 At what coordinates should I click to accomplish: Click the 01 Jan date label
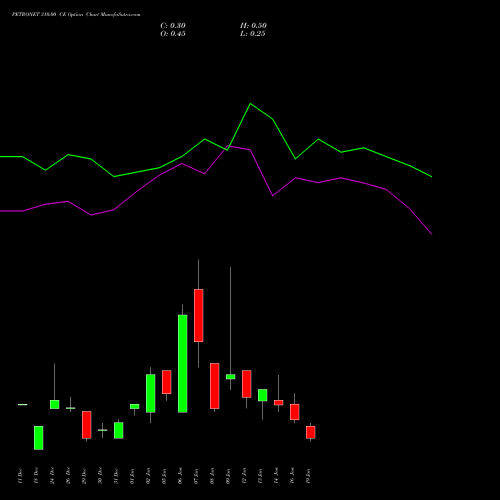pos(132,476)
